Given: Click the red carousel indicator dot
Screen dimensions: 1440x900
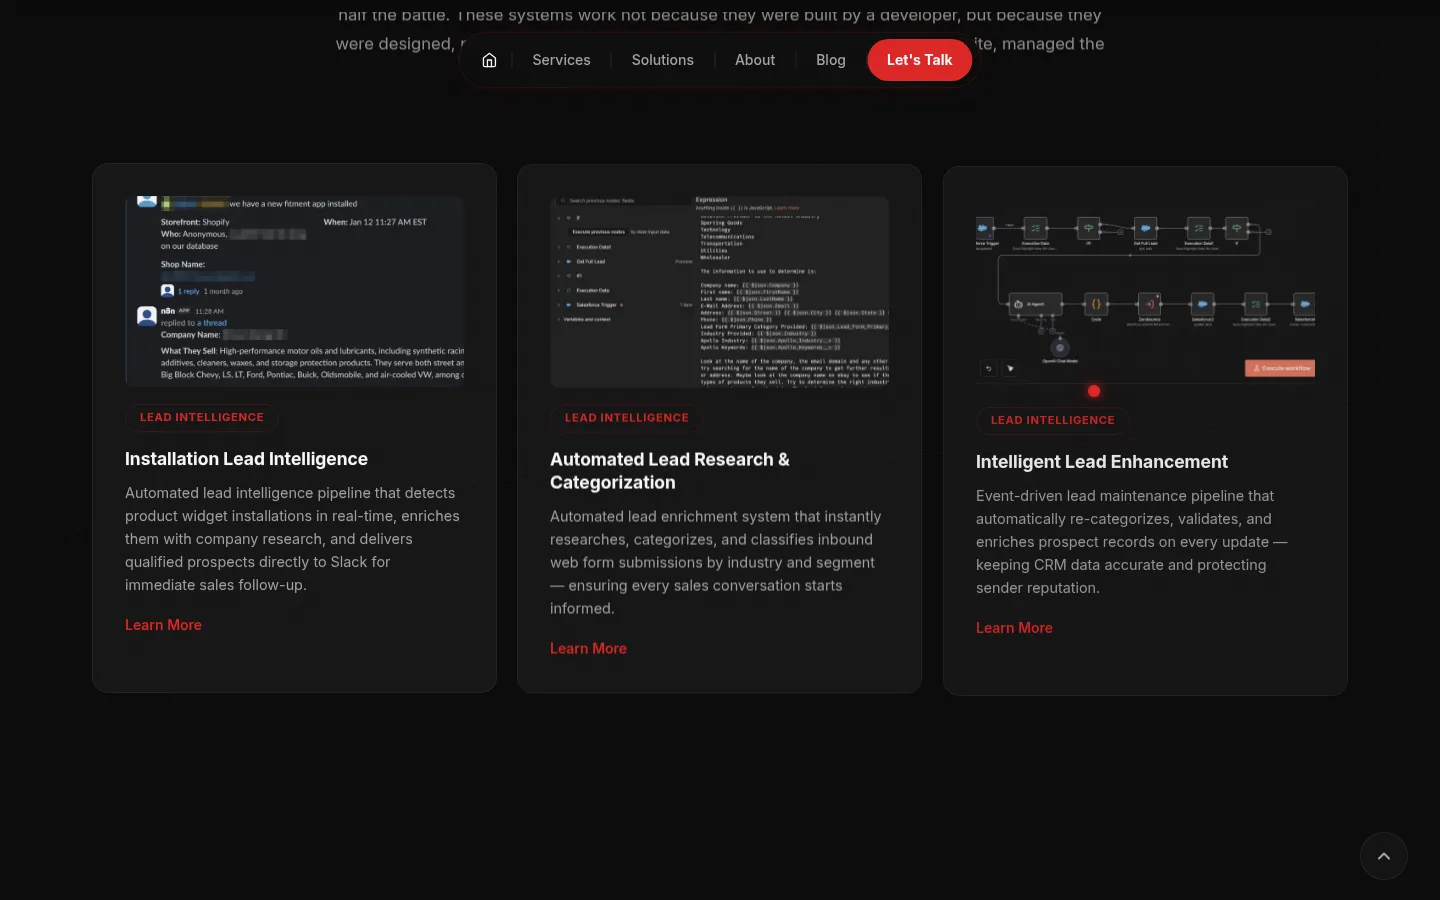Looking at the screenshot, I should pos(1094,391).
